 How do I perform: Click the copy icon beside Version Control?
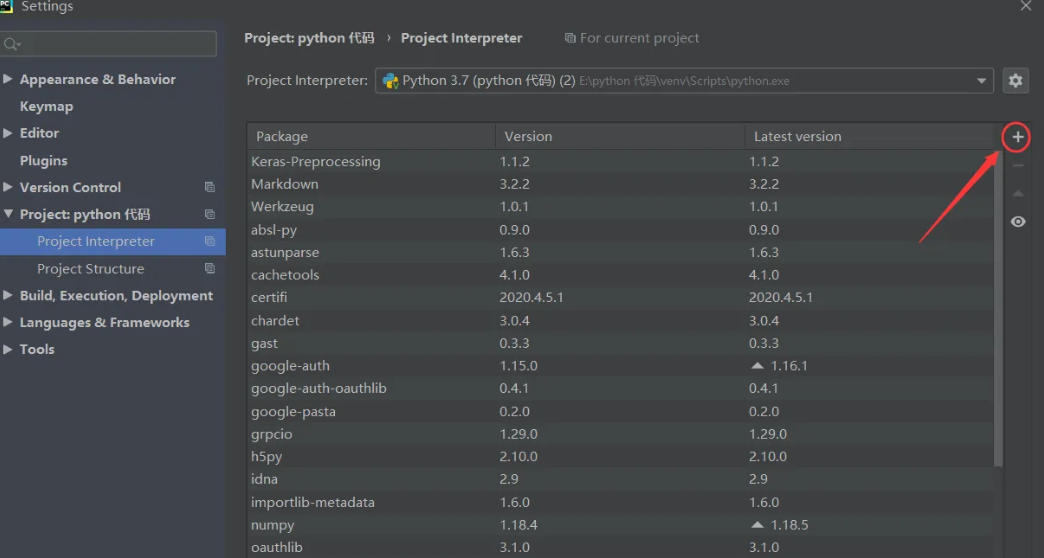click(210, 187)
